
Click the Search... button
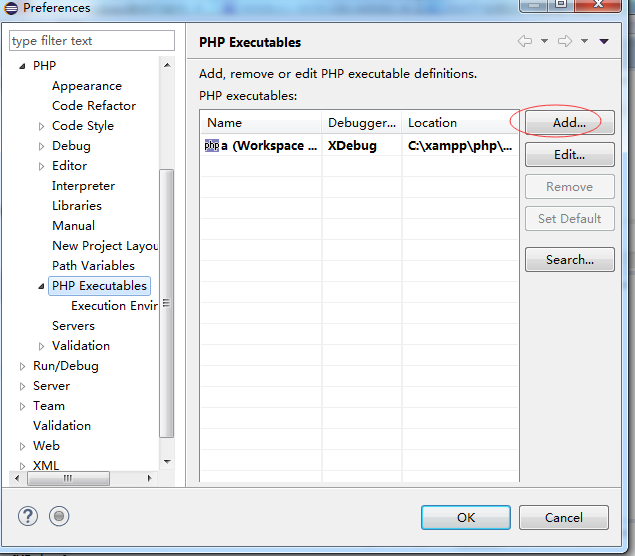pyautogui.click(x=569, y=260)
